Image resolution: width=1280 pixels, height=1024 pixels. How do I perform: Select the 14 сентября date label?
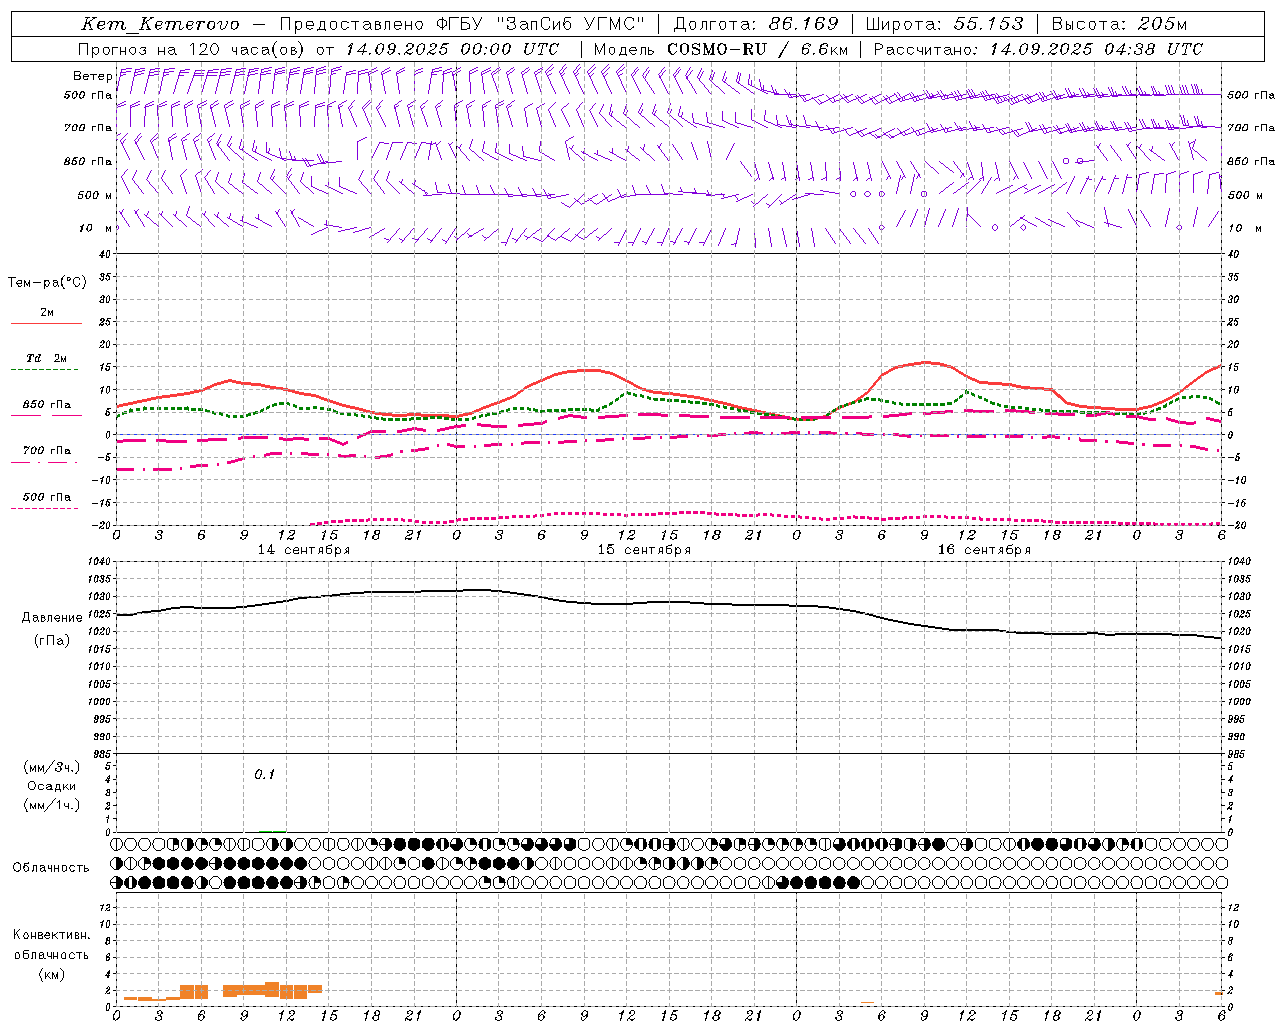pos(304,550)
